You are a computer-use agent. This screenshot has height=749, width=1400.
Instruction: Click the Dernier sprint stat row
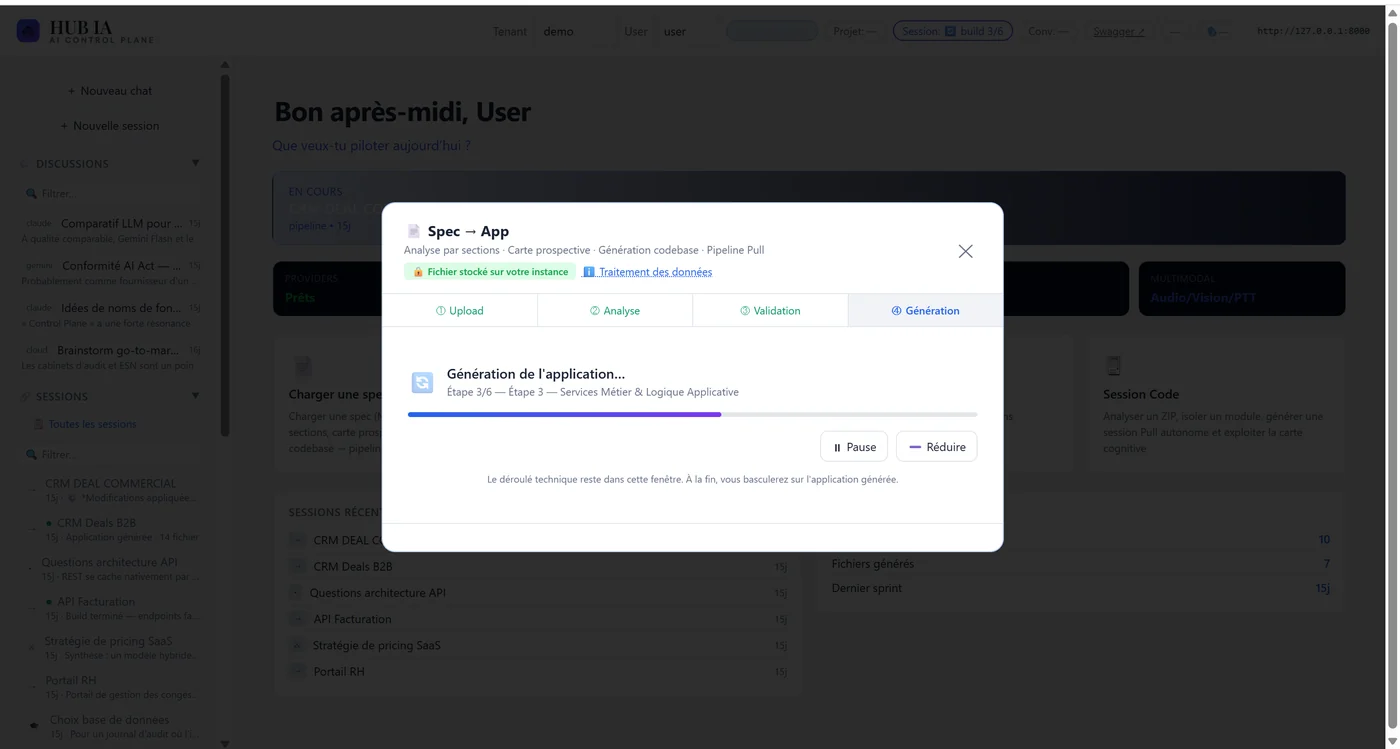tap(1080, 588)
